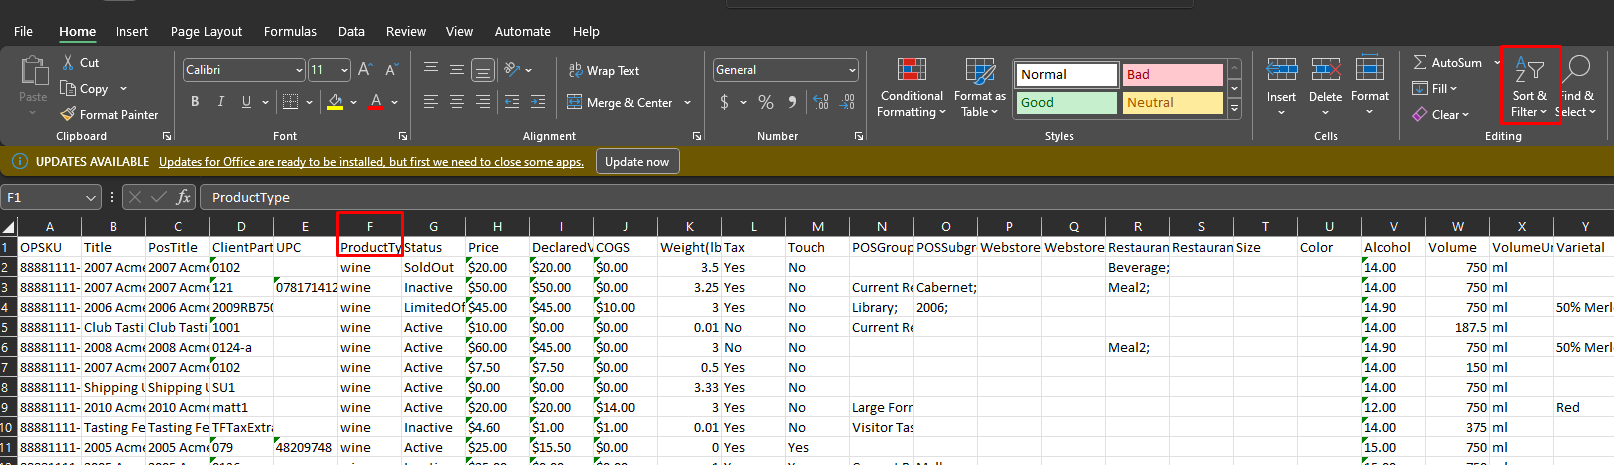Click the Select All corner triangle
This screenshot has width=1614, height=465.
pyautogui.click(x=9, y=227)
